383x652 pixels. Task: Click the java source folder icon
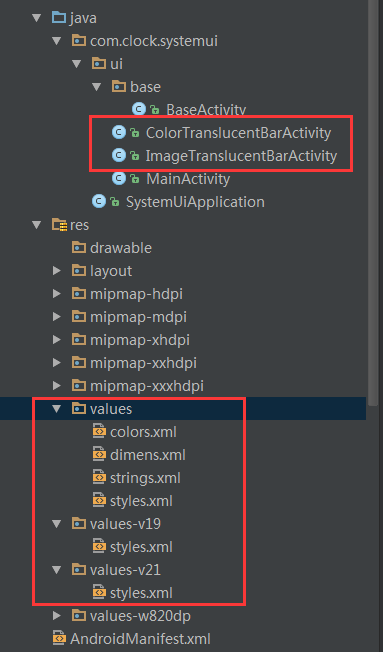(59, 17)
